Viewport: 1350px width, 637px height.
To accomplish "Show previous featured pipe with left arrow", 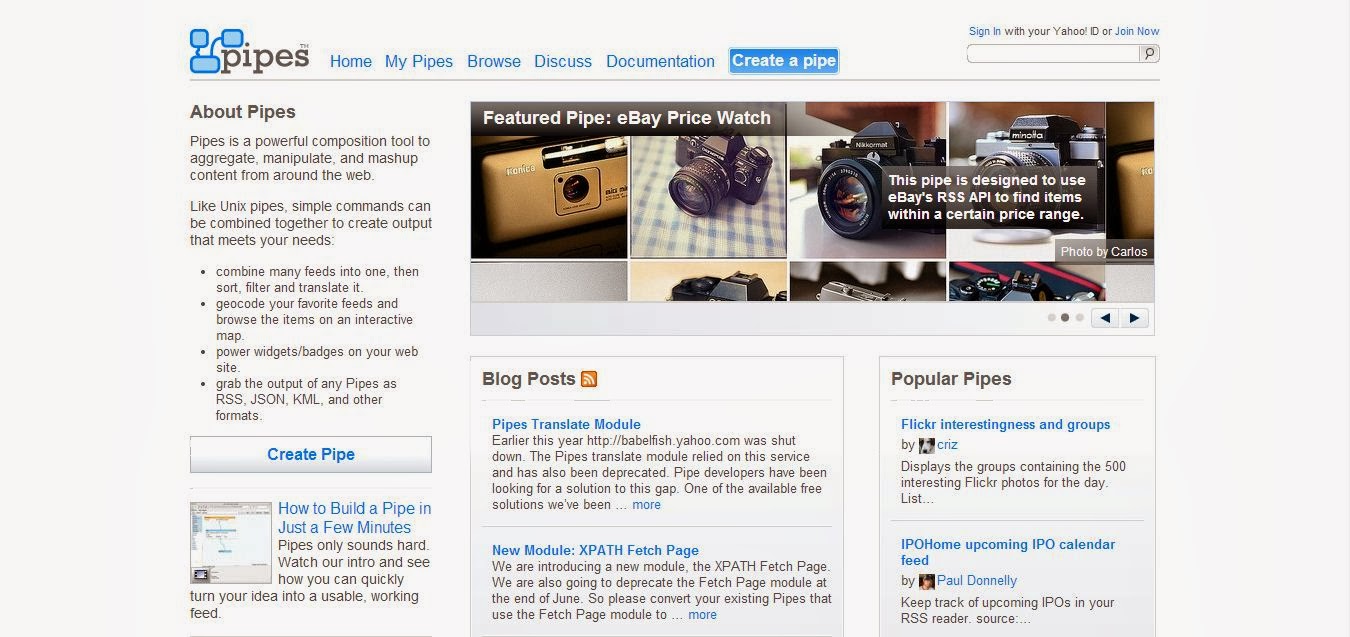I will [x=1104, y=318].
